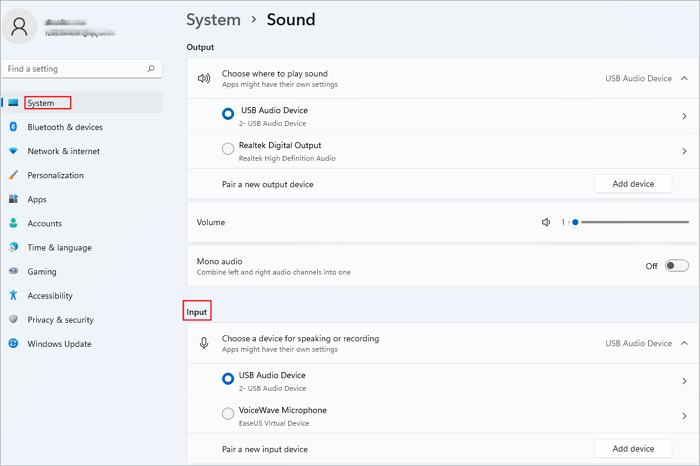Click the Network & internet wifi icon

point(13,151)
